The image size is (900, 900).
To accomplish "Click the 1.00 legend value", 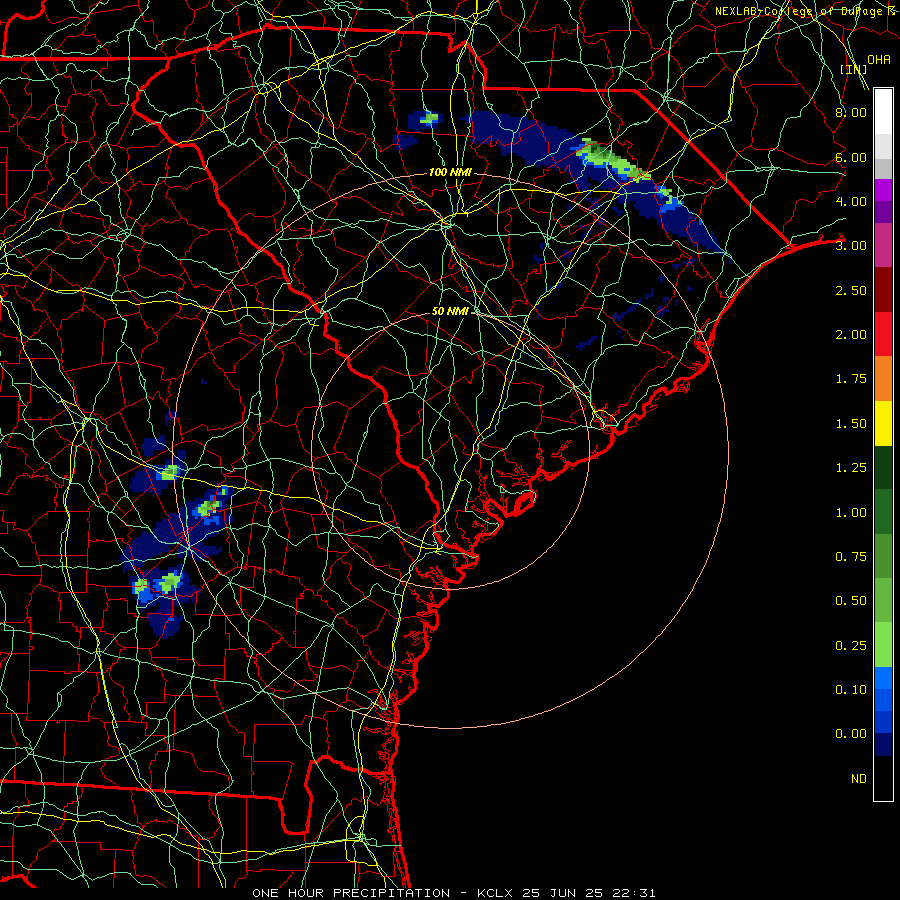I will 851,513.
